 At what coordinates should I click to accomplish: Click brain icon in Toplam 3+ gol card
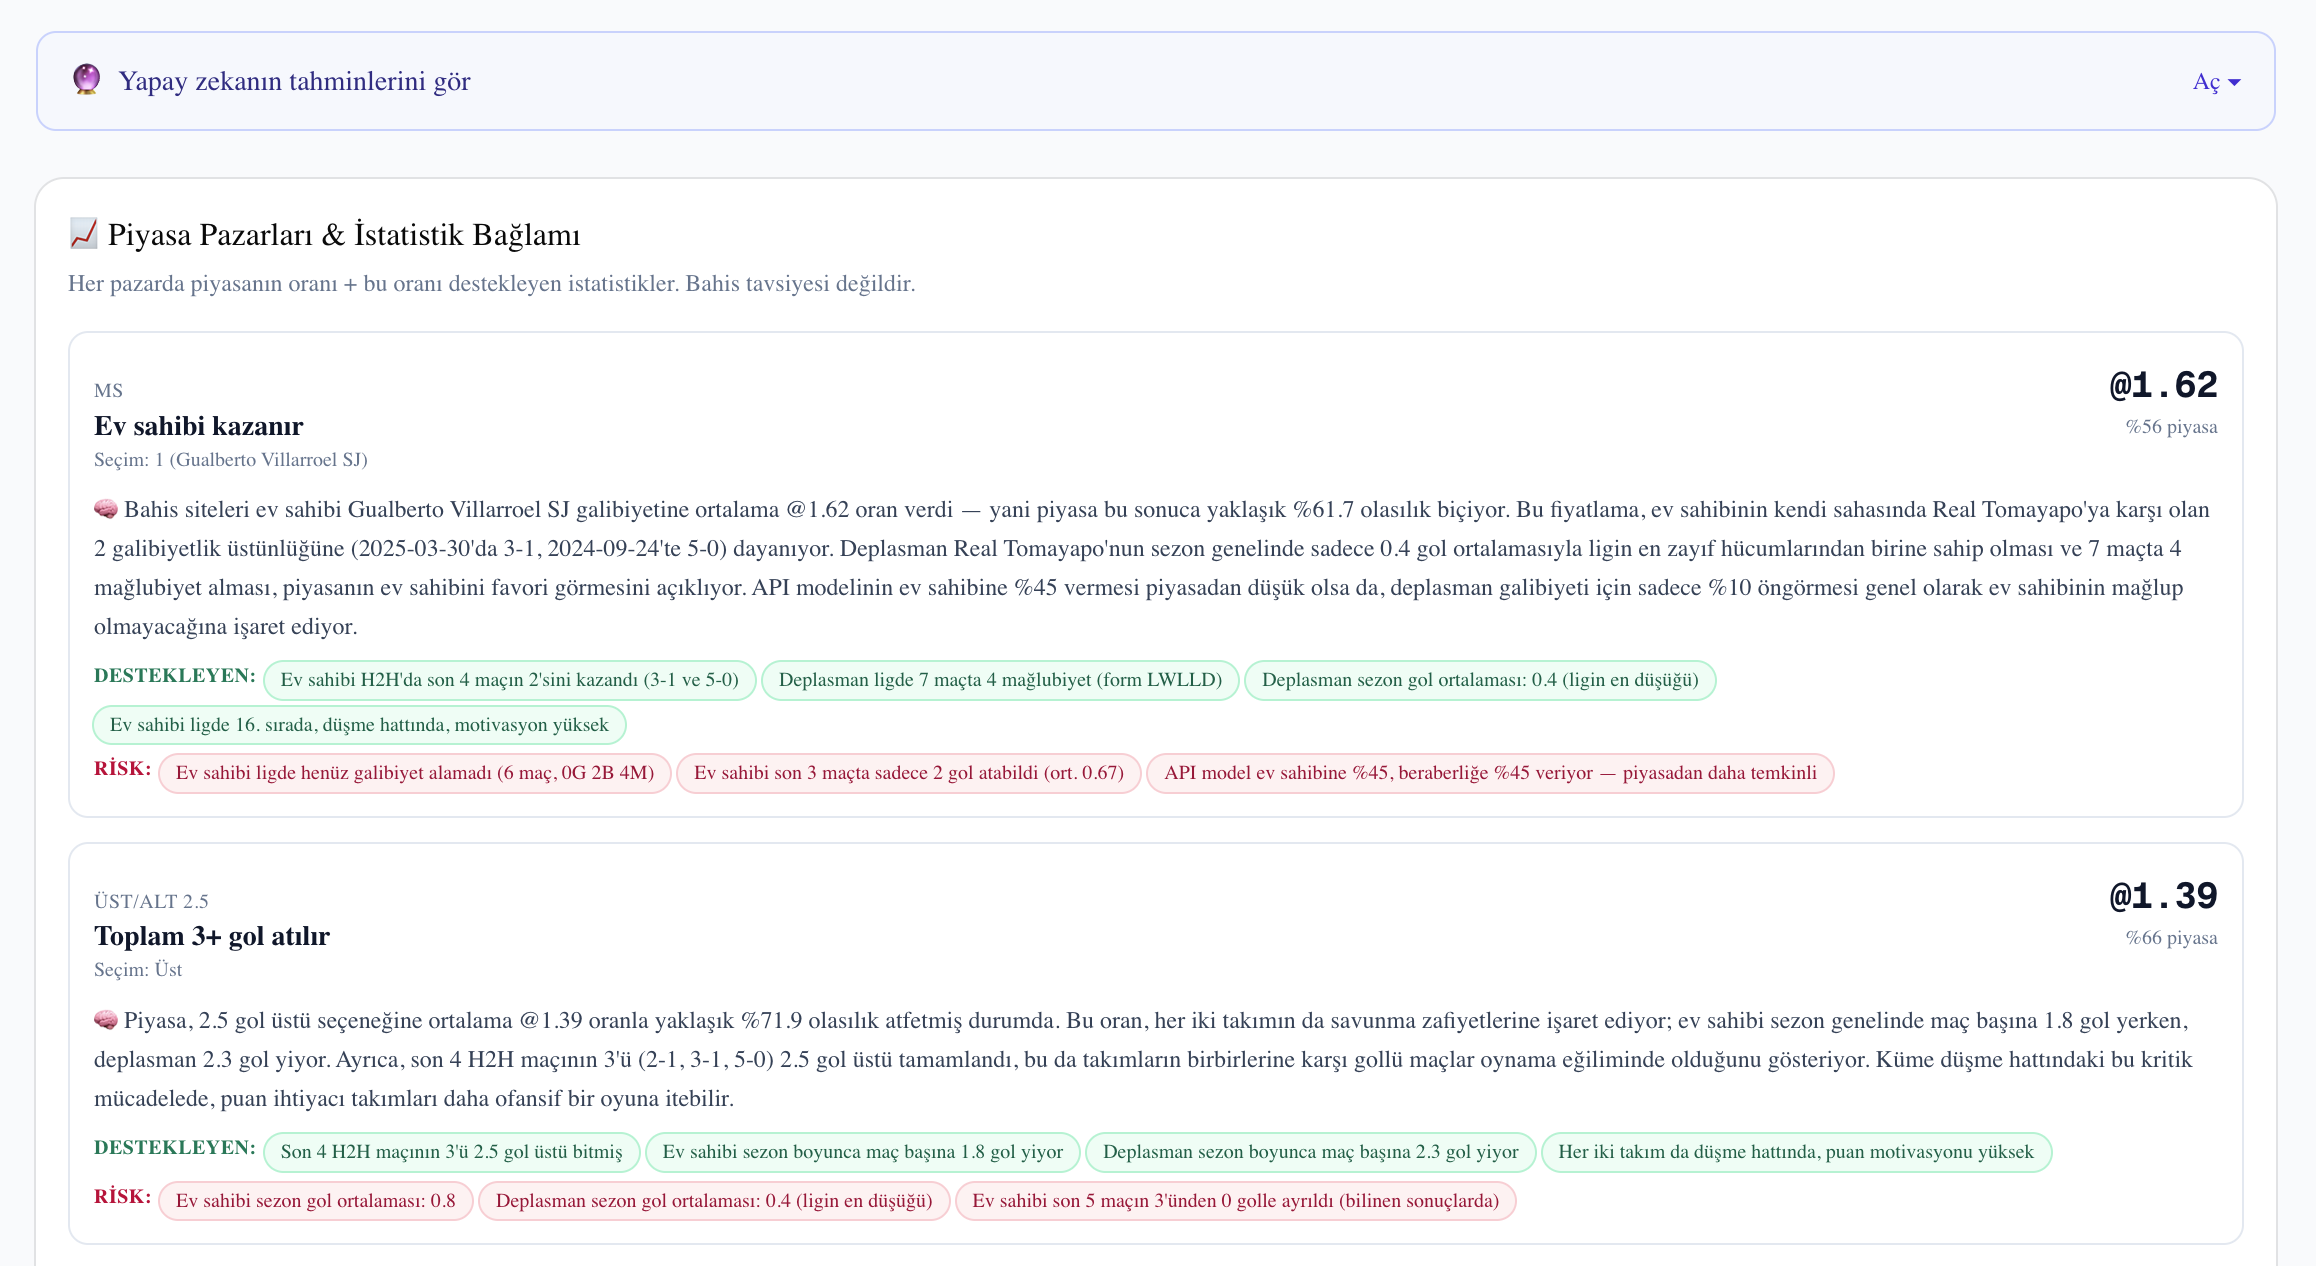pyautogui.click(x=106, y=1021)
